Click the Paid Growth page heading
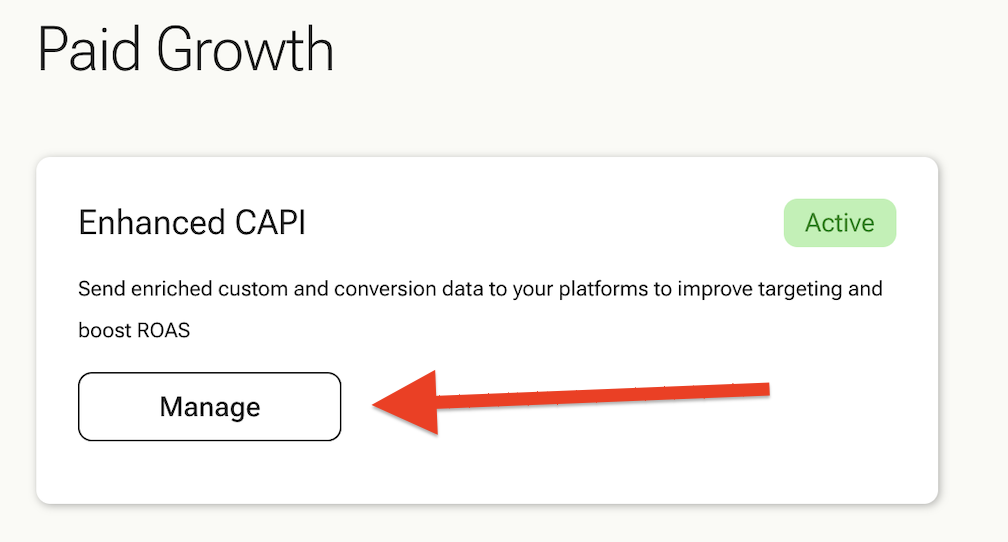The height and width of the screenshot is (542, 1008). [x=185, y=50]
